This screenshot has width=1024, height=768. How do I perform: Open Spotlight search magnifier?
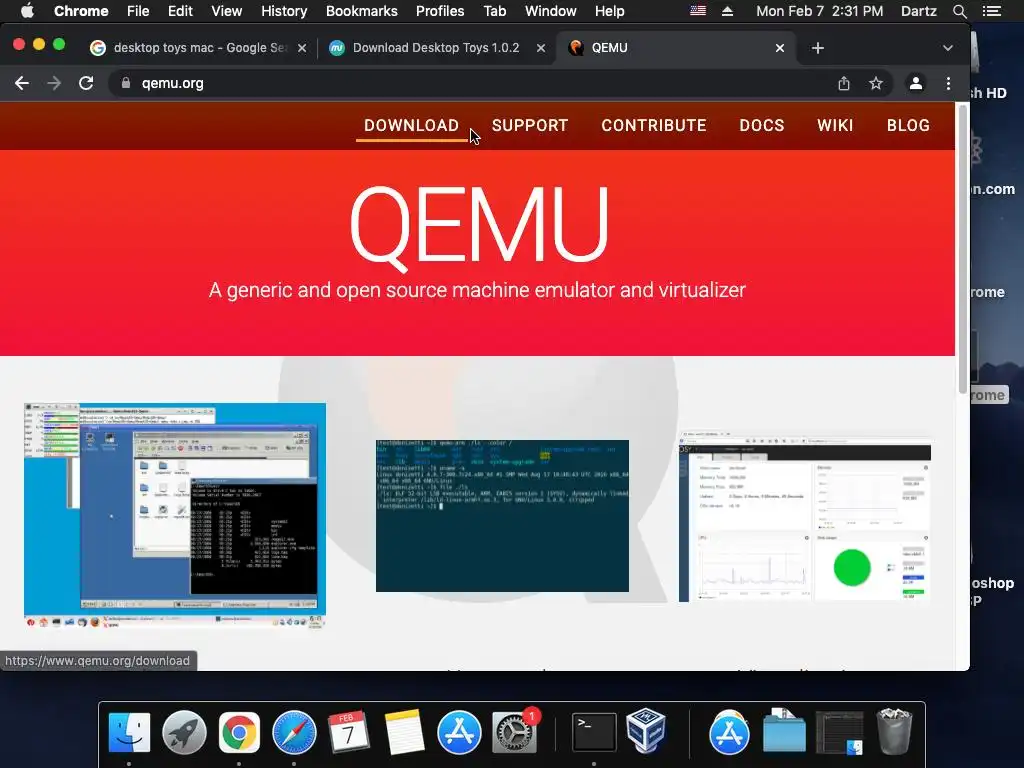(959, 11)
